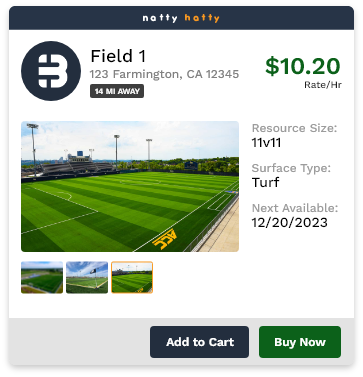
Task: Select the third highlighted thumbnail
Action: (x=132, y=277)
